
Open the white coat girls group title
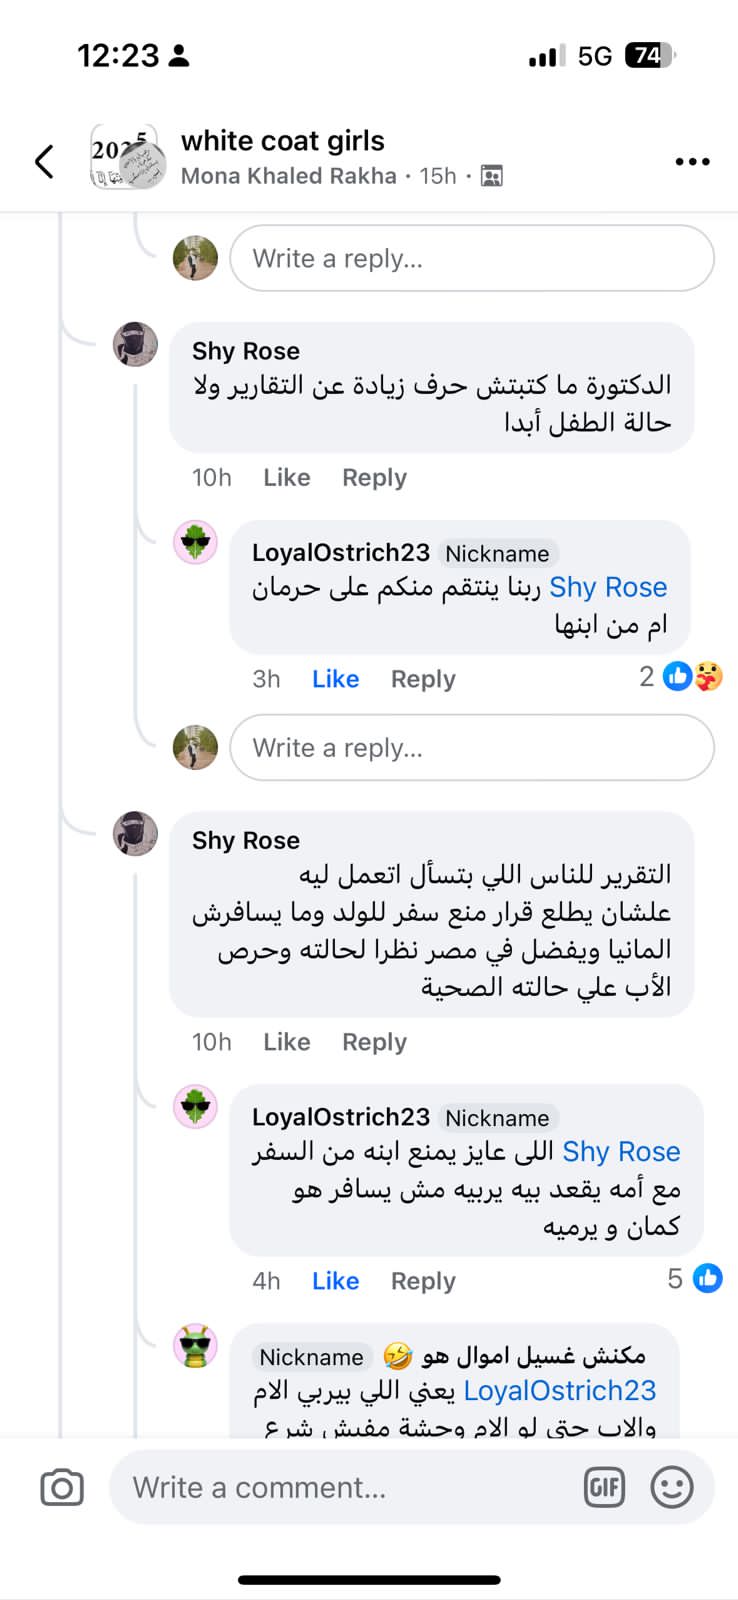(283, 141)
